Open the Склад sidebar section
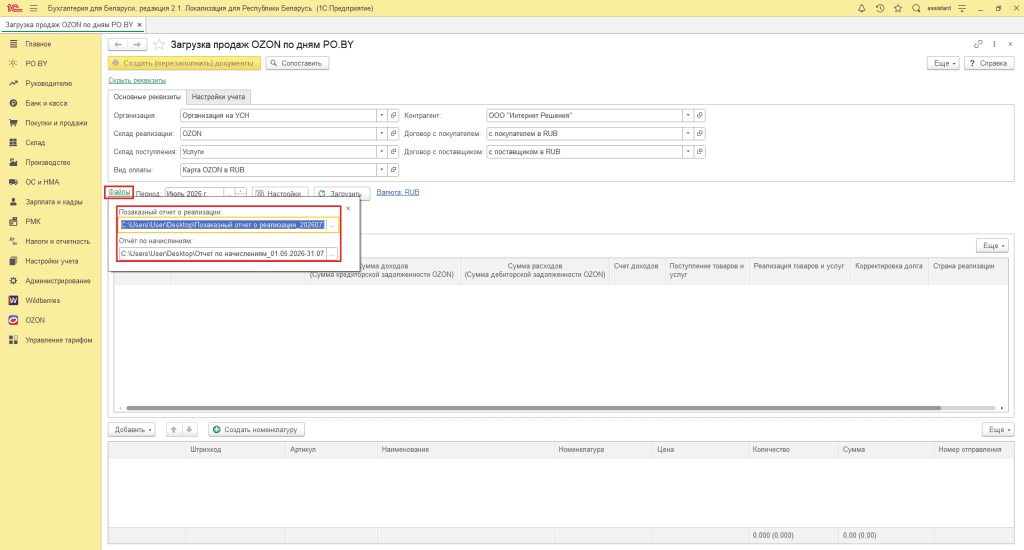The width and height of the screenshot is (1024, 550). click(35, 142)
